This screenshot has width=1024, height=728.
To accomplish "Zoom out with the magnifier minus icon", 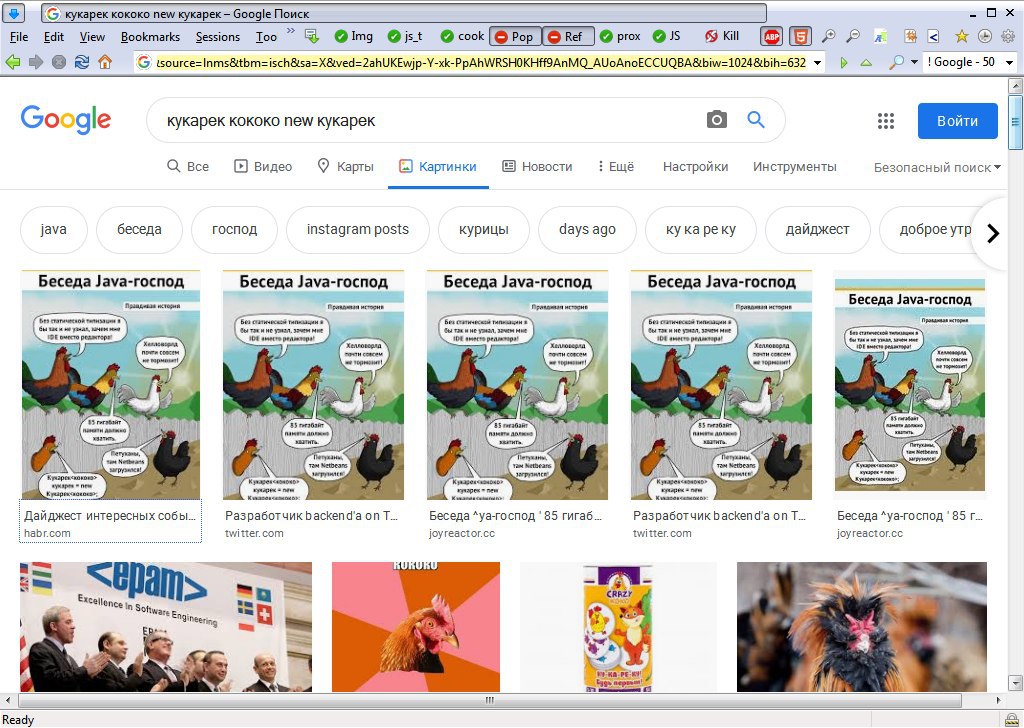I will 852,37.
